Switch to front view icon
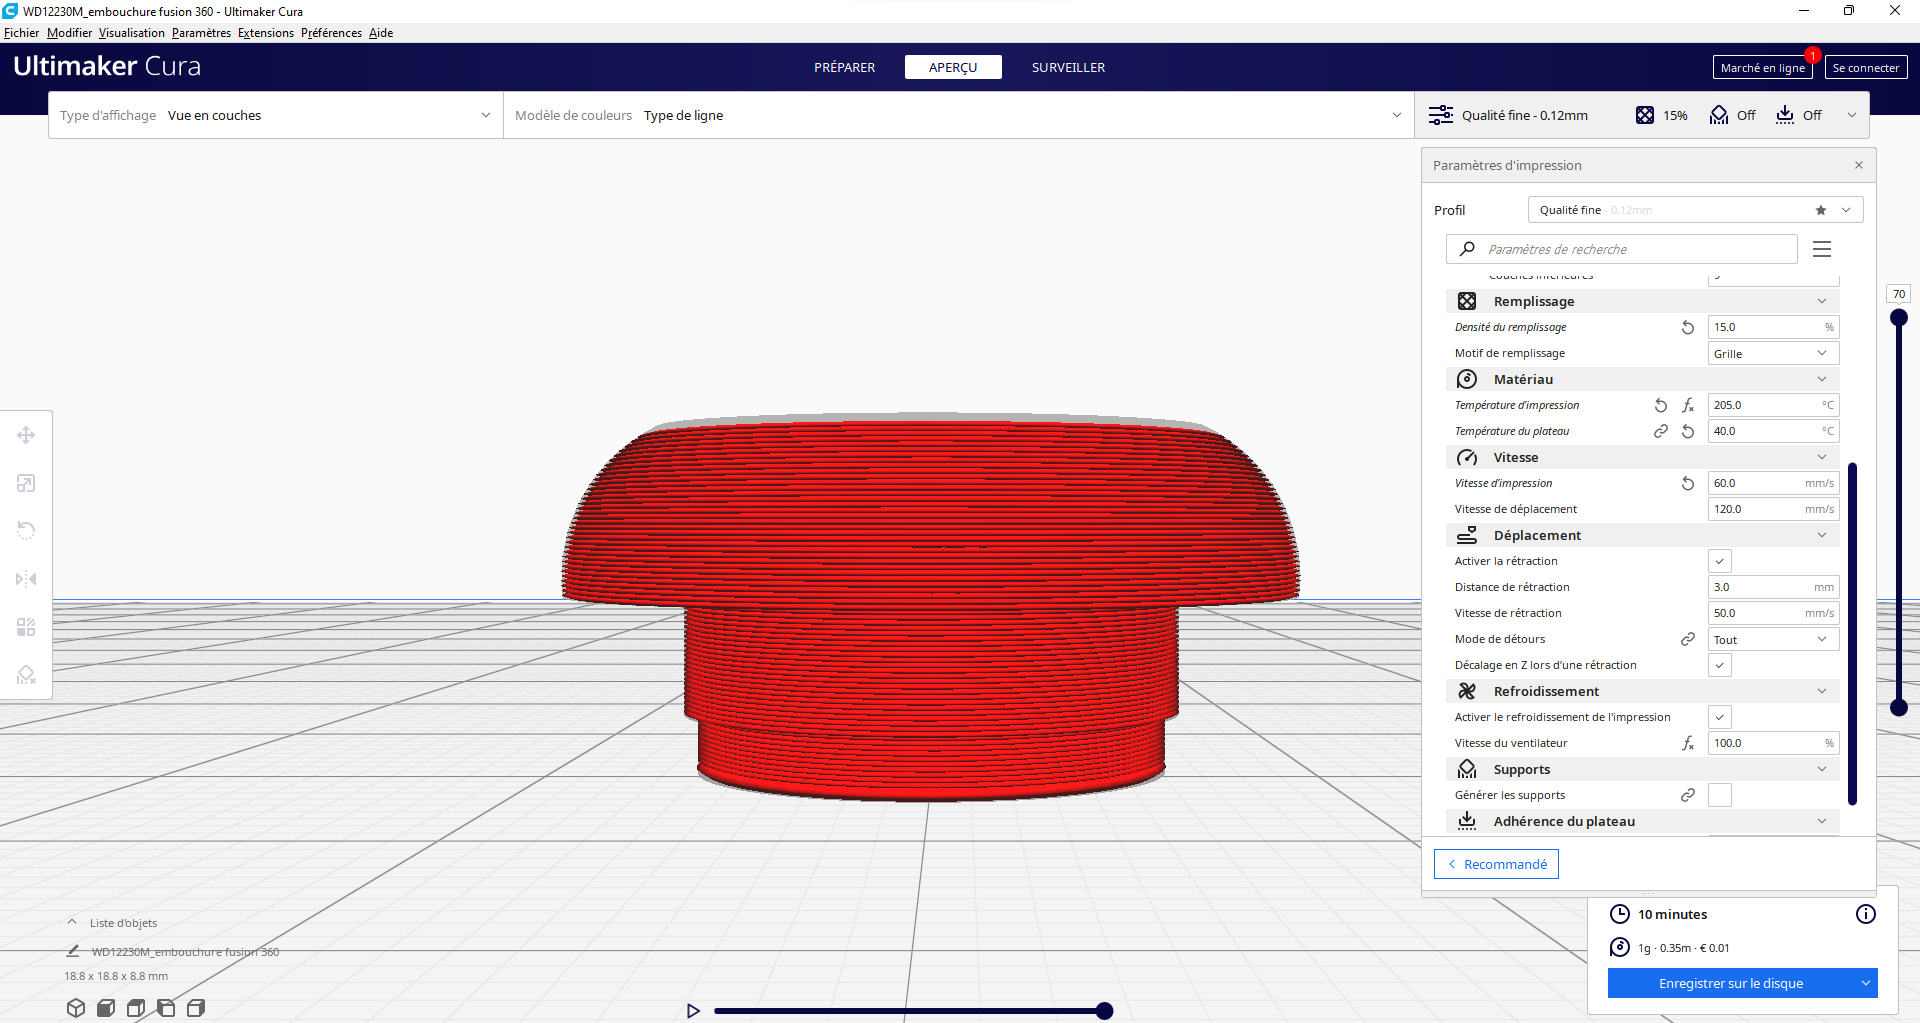Image resolution: width=1920 pixels, height=1023 pixels. tap(106, 1008)
